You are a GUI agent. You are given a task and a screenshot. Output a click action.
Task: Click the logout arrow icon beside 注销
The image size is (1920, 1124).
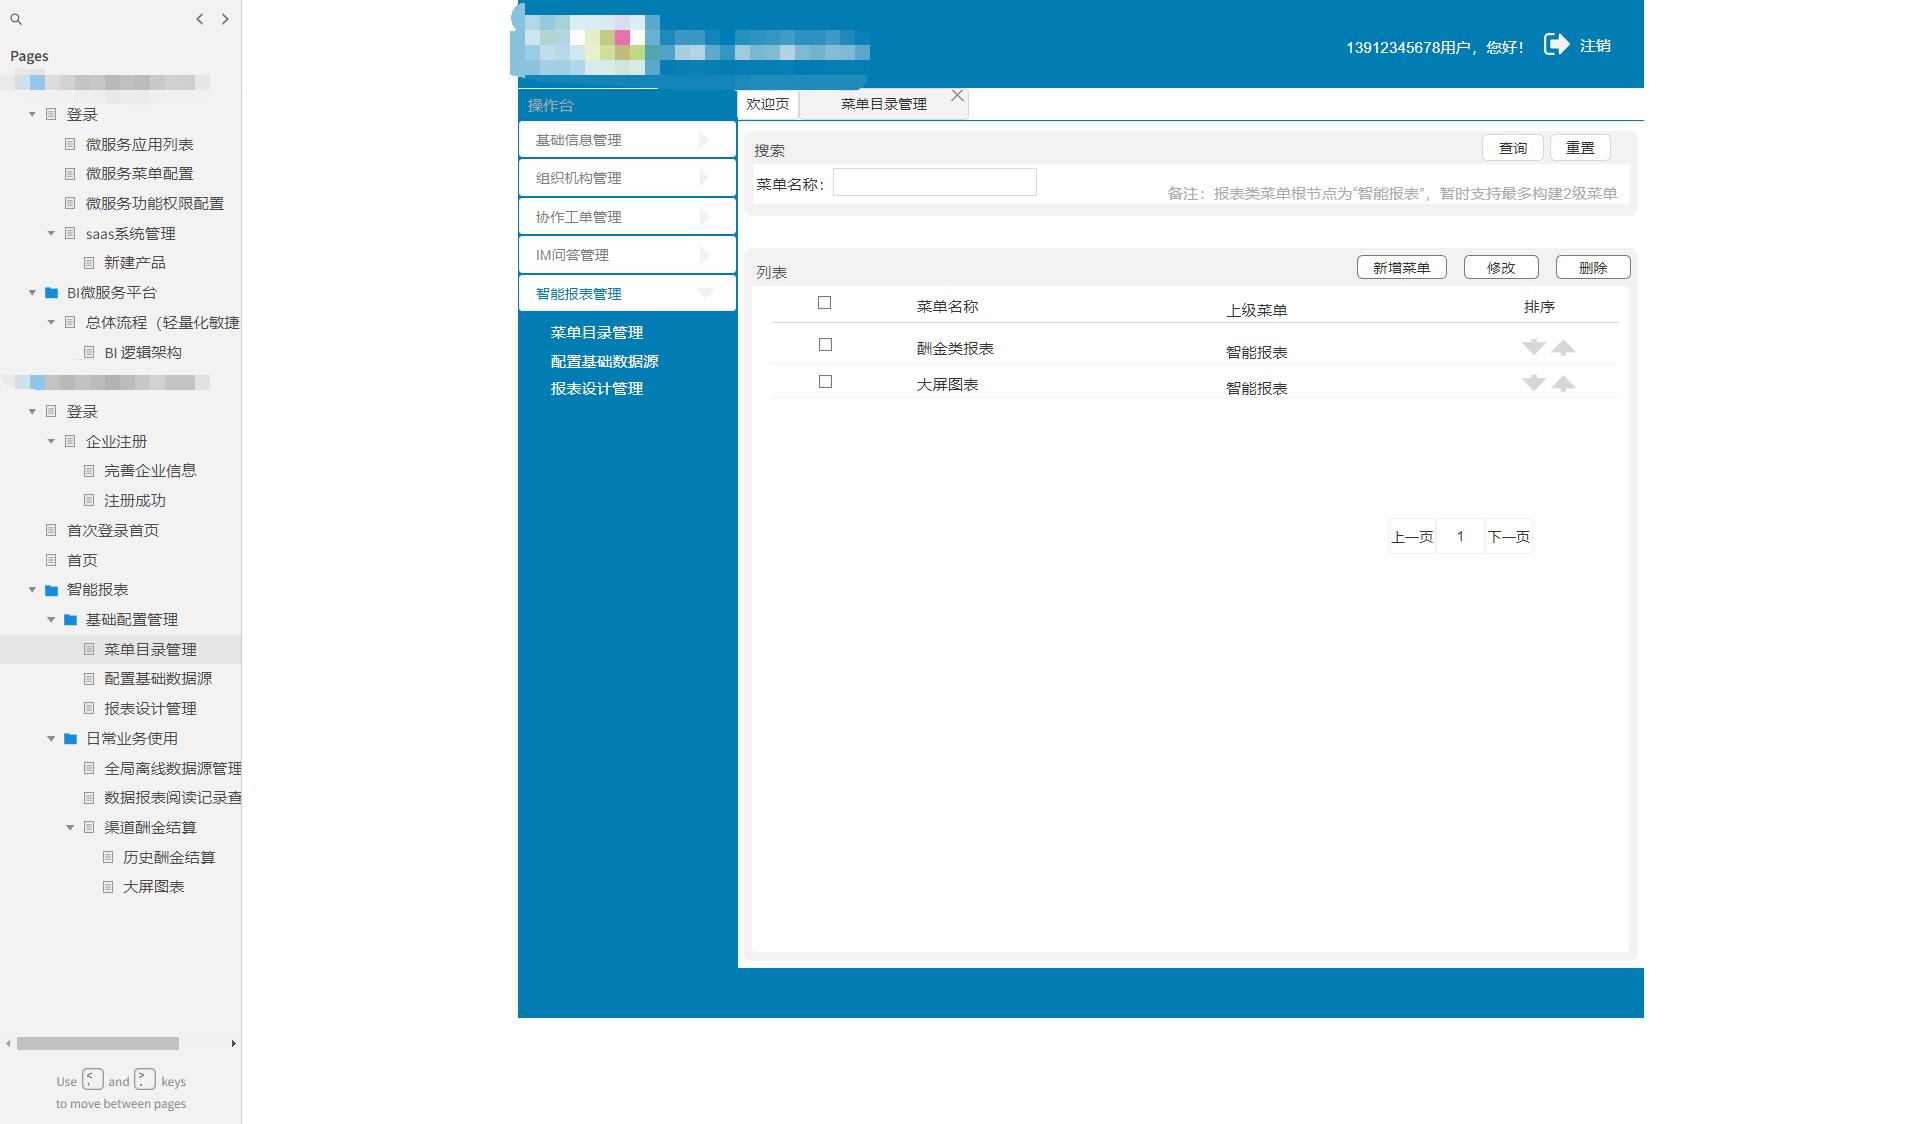click(1556, 44)
